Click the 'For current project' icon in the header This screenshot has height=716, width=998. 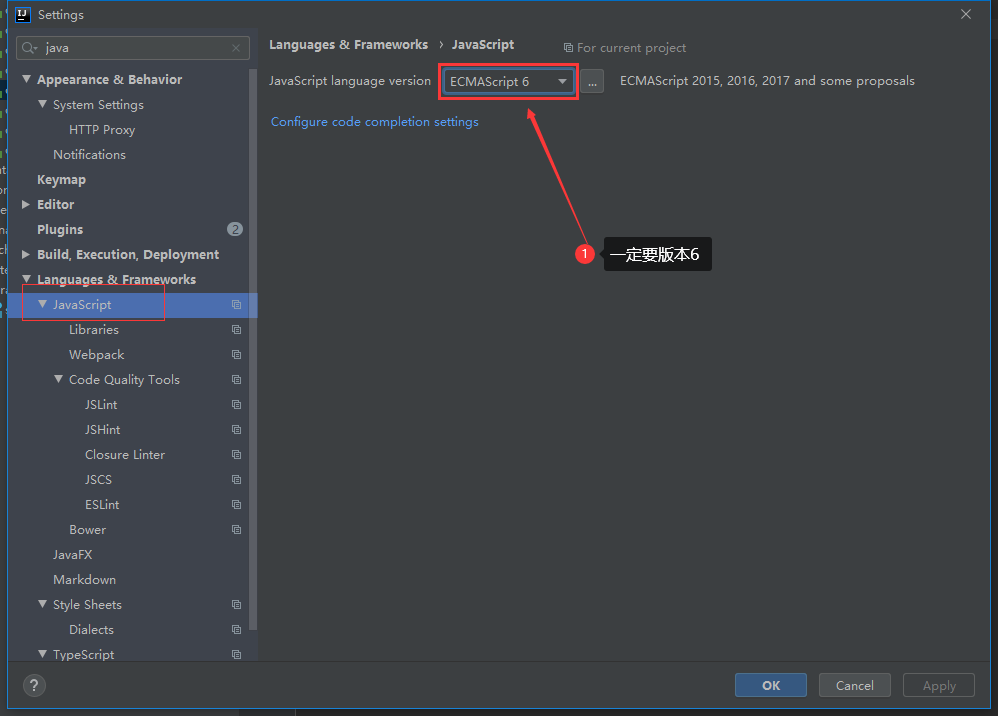tap(568, 48)
